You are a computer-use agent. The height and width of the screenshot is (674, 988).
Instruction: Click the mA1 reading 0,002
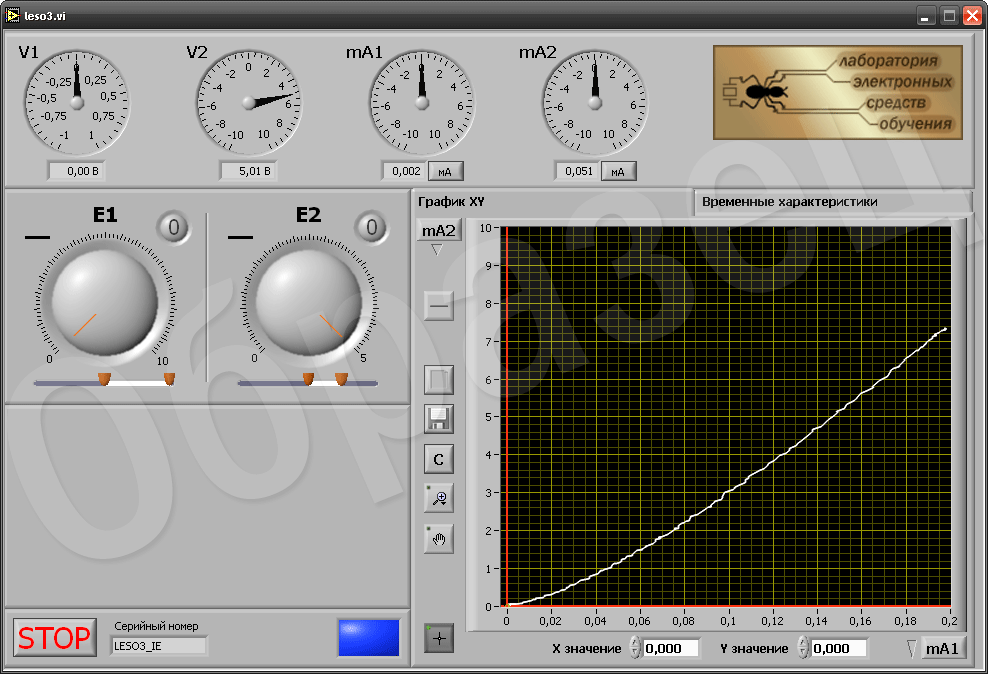(405, 171)
